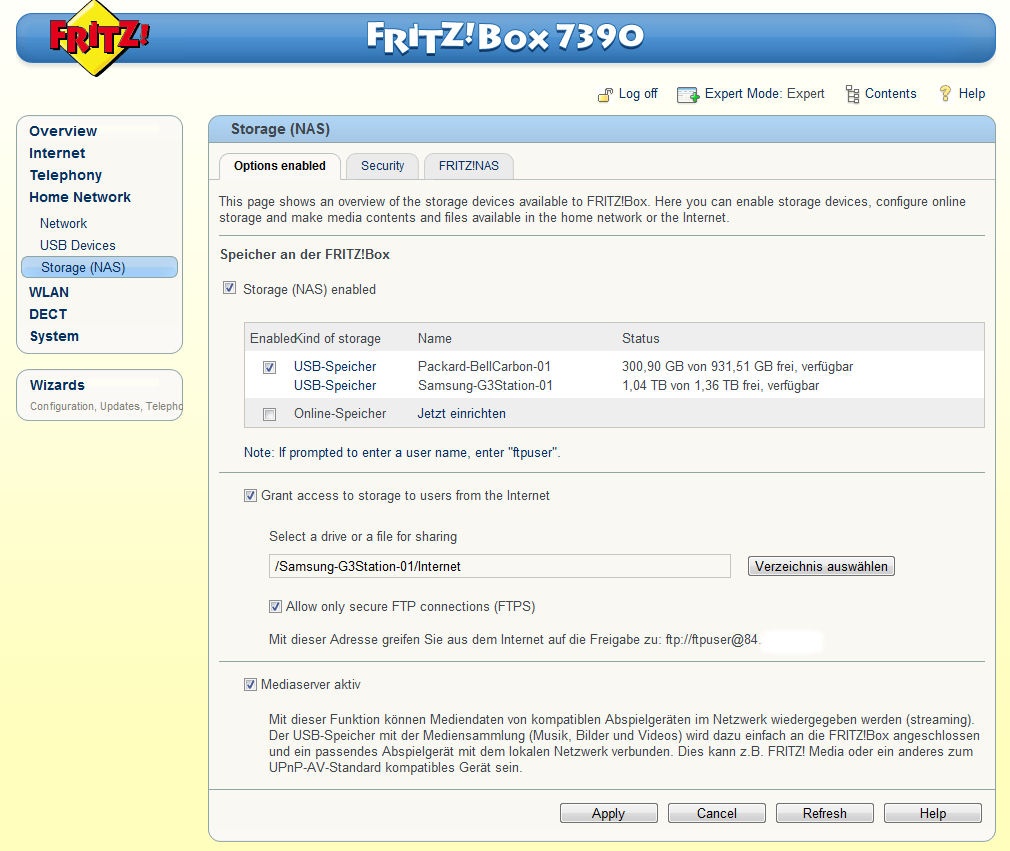Toggle Allow only secure FTP connections
This screenshot has width=1010, height=851.
tap(275, 606)
